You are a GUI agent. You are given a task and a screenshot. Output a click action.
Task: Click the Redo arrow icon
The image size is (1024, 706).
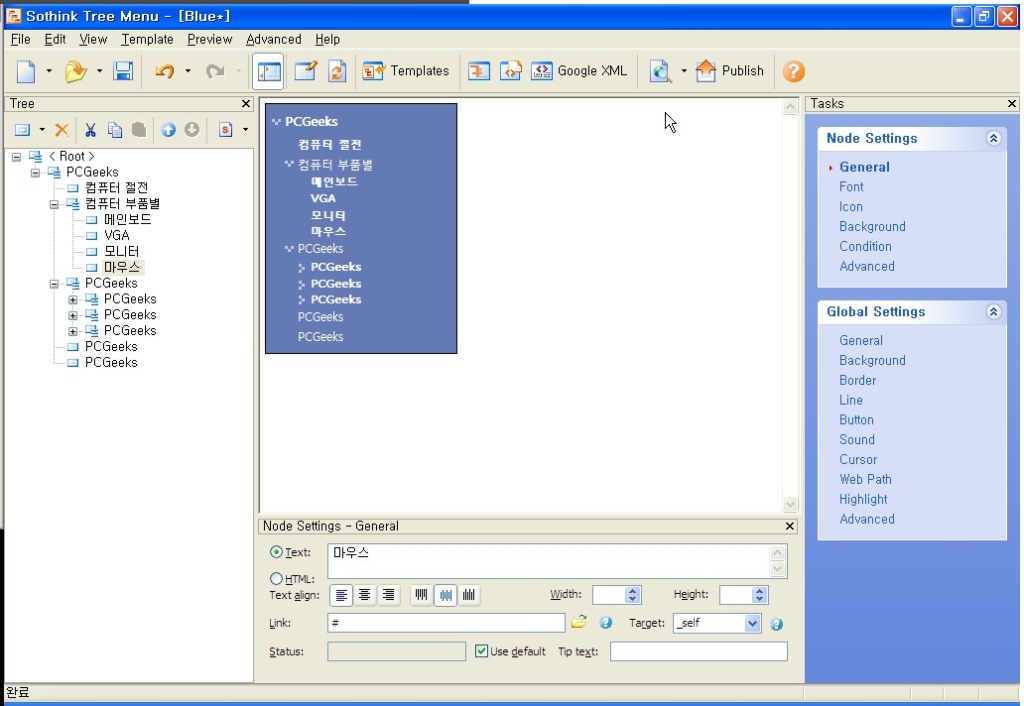[x=215, y=71]
